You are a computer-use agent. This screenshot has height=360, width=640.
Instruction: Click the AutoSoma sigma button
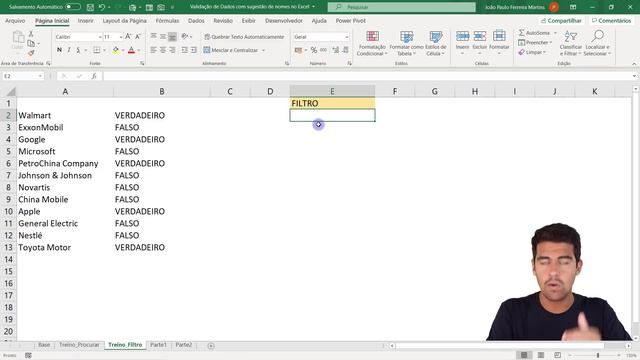(534, 33)
